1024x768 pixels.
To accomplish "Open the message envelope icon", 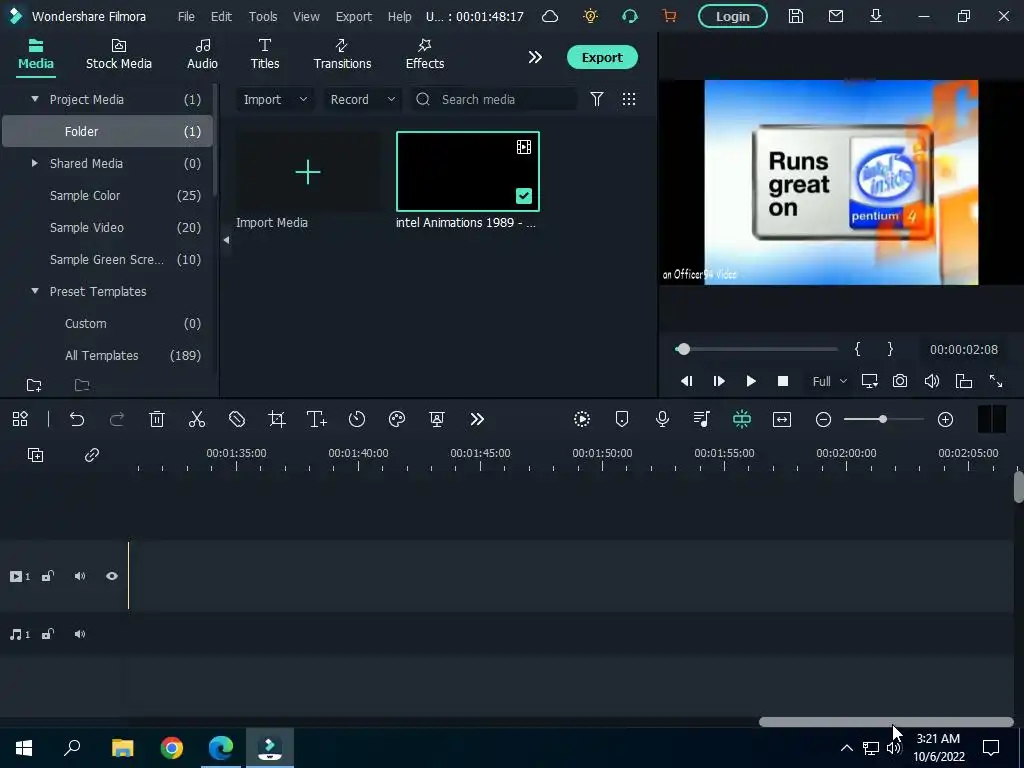I will pos(836,16).
